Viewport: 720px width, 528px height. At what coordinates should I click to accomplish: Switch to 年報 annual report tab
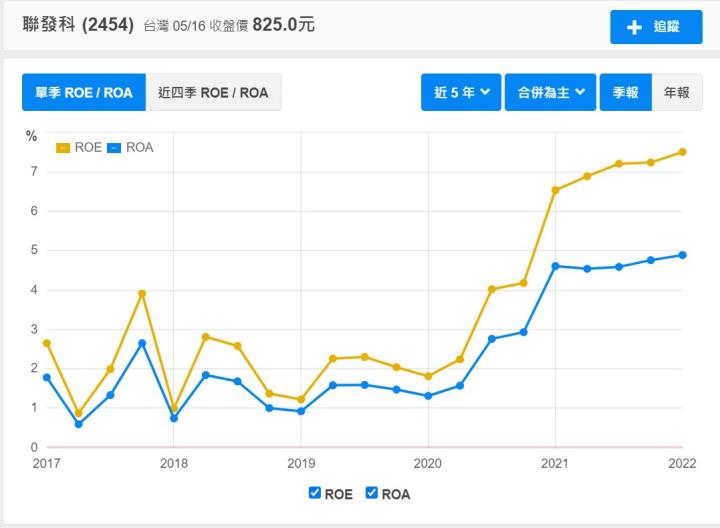[677, 92]
